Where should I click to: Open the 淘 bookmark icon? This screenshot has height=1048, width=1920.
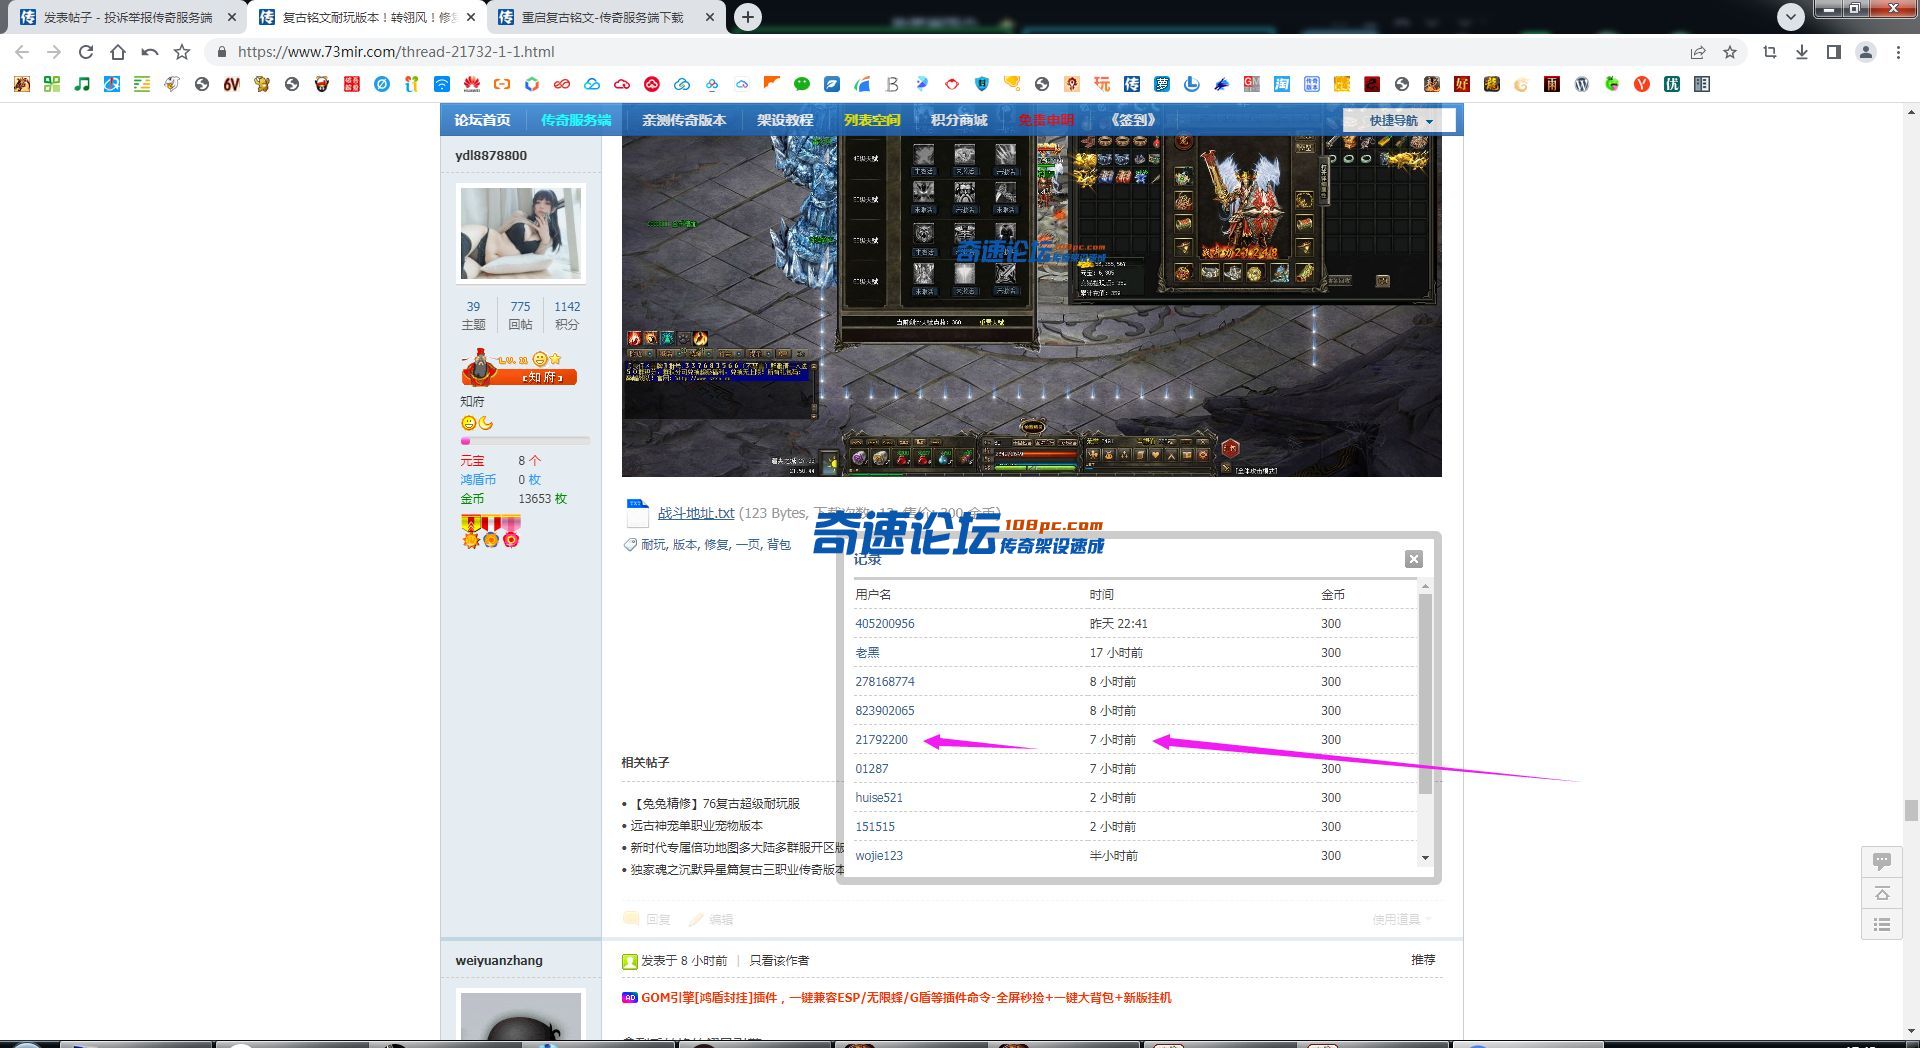pos(1282,84)
